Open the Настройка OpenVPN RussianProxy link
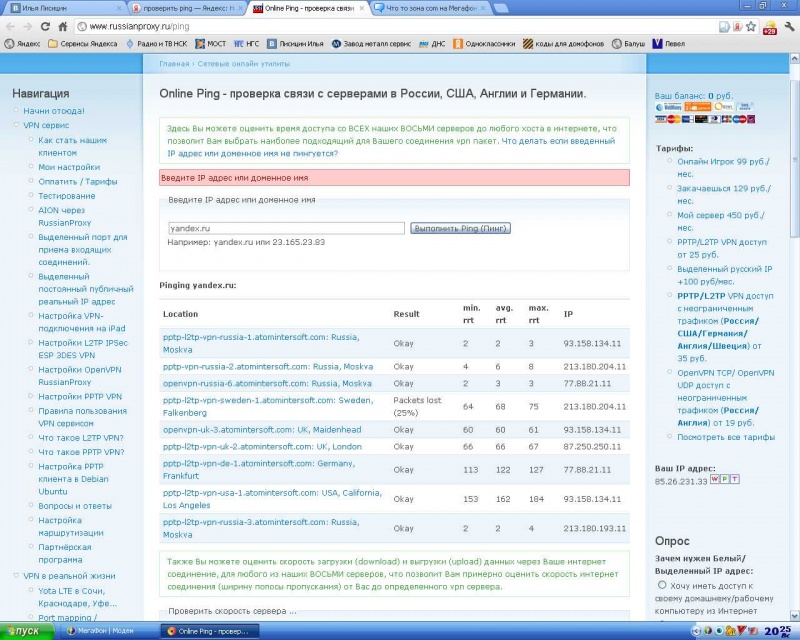Image resolution: width=800 pixels, height=640 pixels. click(80, 375)
